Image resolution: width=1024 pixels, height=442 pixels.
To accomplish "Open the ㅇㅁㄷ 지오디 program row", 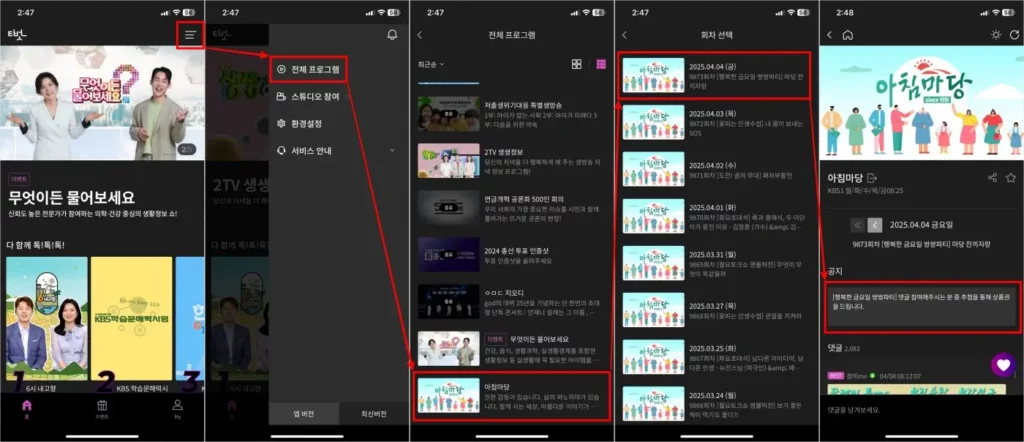I will (x=512, y=302).
